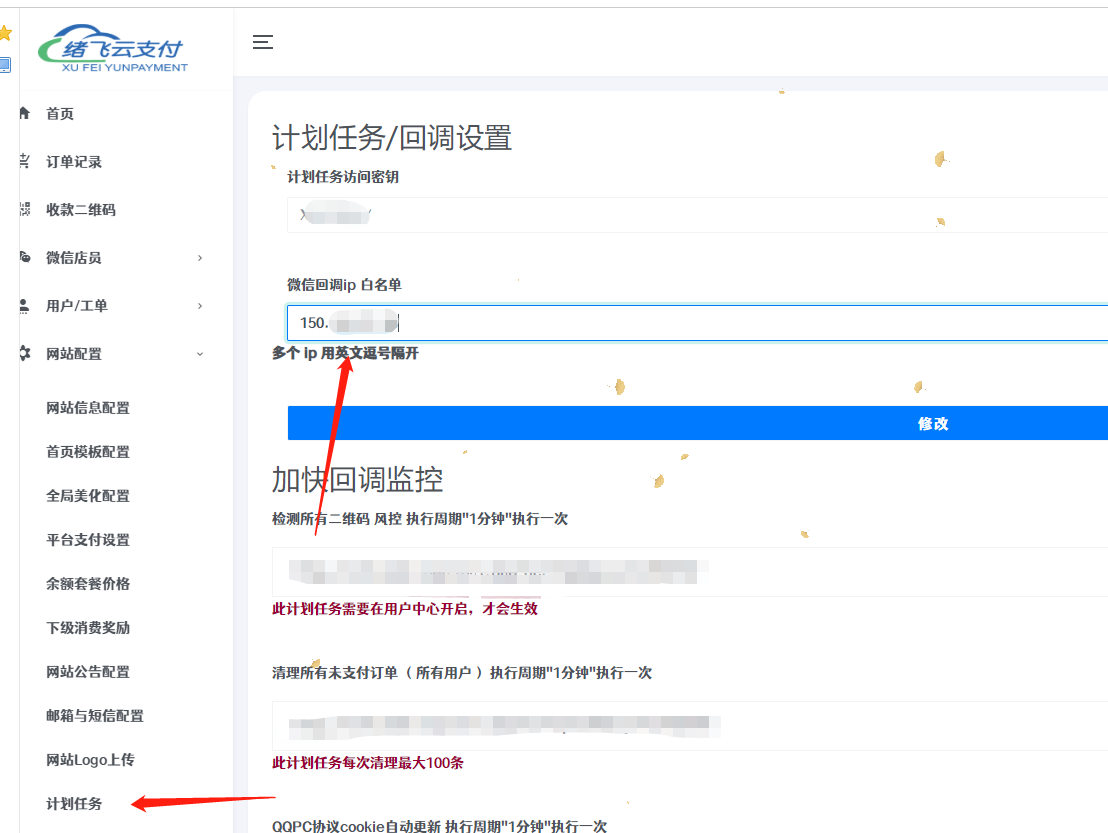Select the 订单记录 order list icon
1108x833 pixels.
point(22,161)
